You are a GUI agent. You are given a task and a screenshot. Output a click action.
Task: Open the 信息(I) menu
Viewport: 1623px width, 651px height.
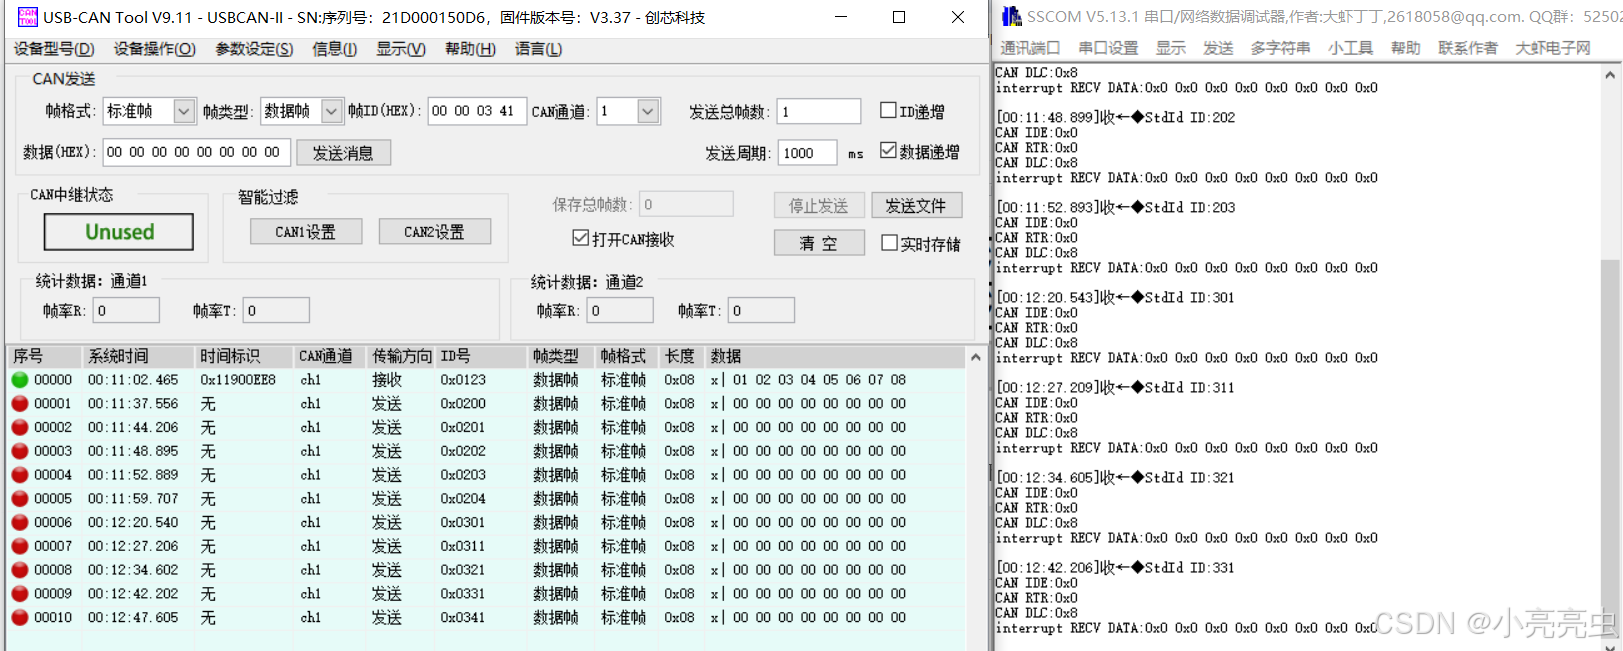(335, 49)
